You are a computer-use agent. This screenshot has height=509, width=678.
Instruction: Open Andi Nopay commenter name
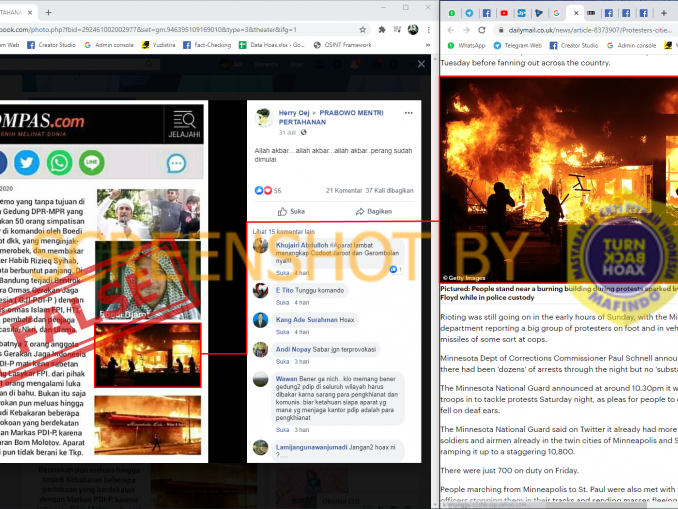coord(293,349)
